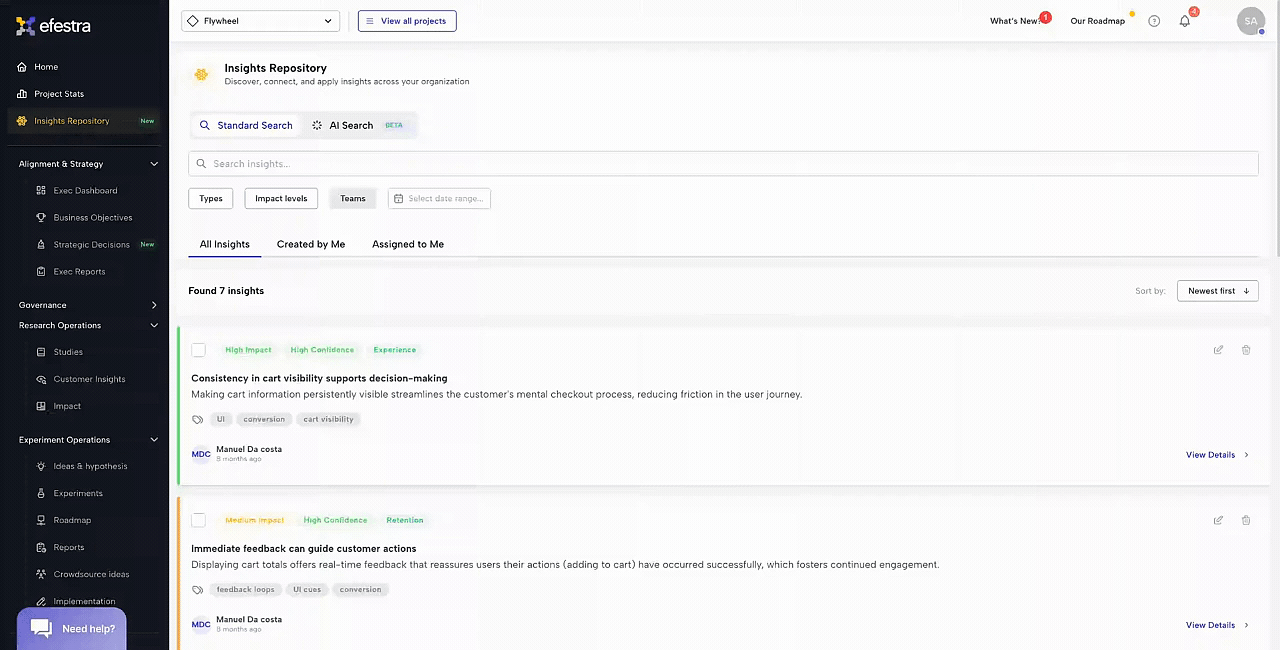
Task: Click the Search insights input field
Action: tap(722, 164)
